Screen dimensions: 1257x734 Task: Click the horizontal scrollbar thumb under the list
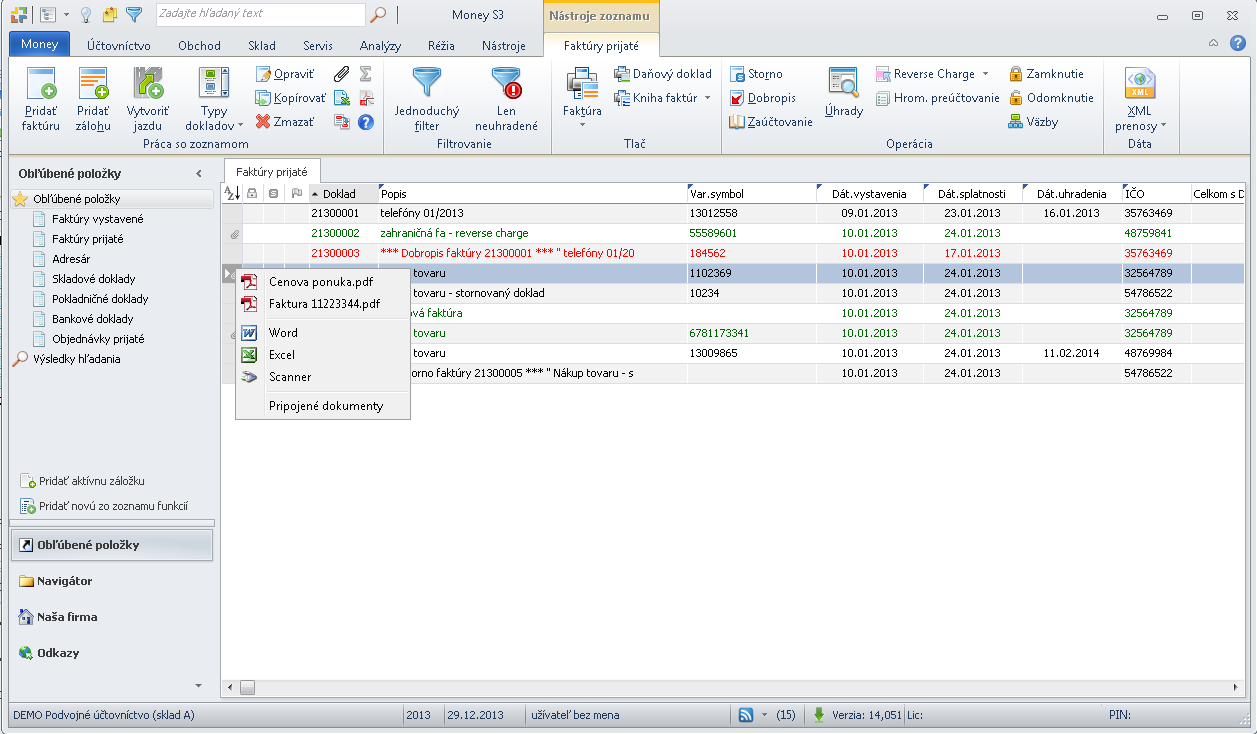247,687
